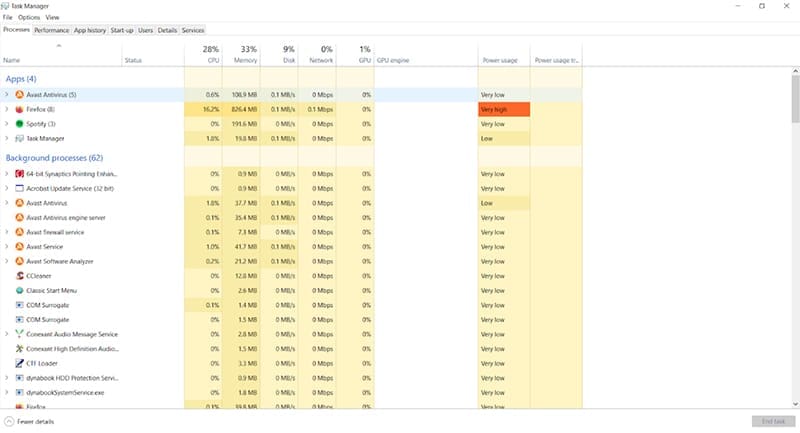Click the Firefox (8) app icon
The image size is (800, 433).
click(x=19, y=109)
